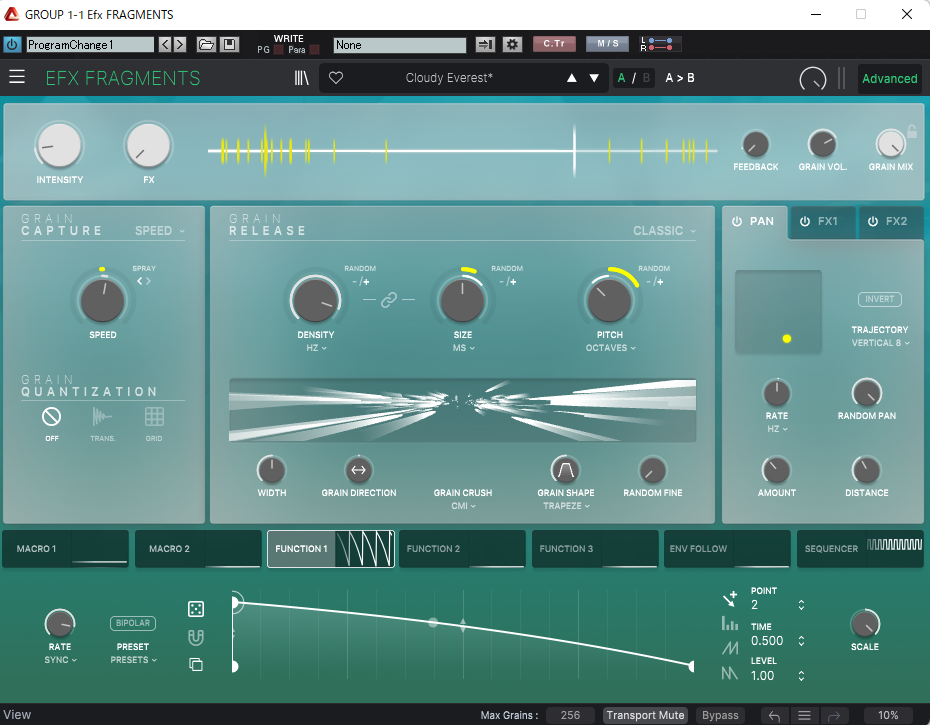This screenshot has width=930, height=725.
Task: Toggle the Invert trajectory button
Action: 880,299
